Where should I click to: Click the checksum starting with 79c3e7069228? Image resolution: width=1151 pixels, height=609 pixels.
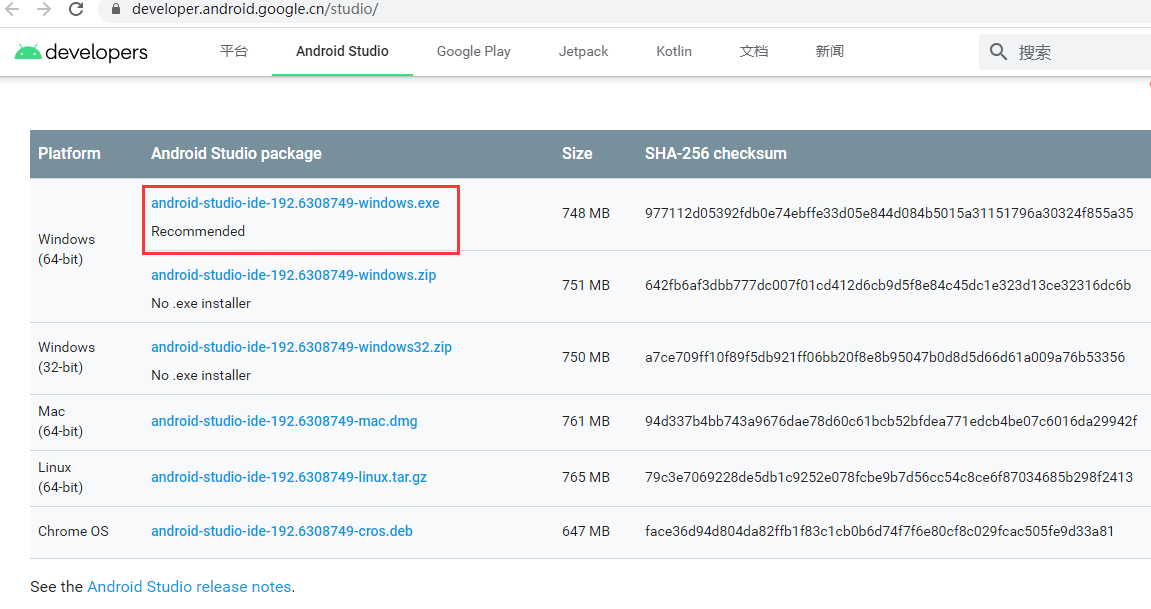tap(889, 477)
